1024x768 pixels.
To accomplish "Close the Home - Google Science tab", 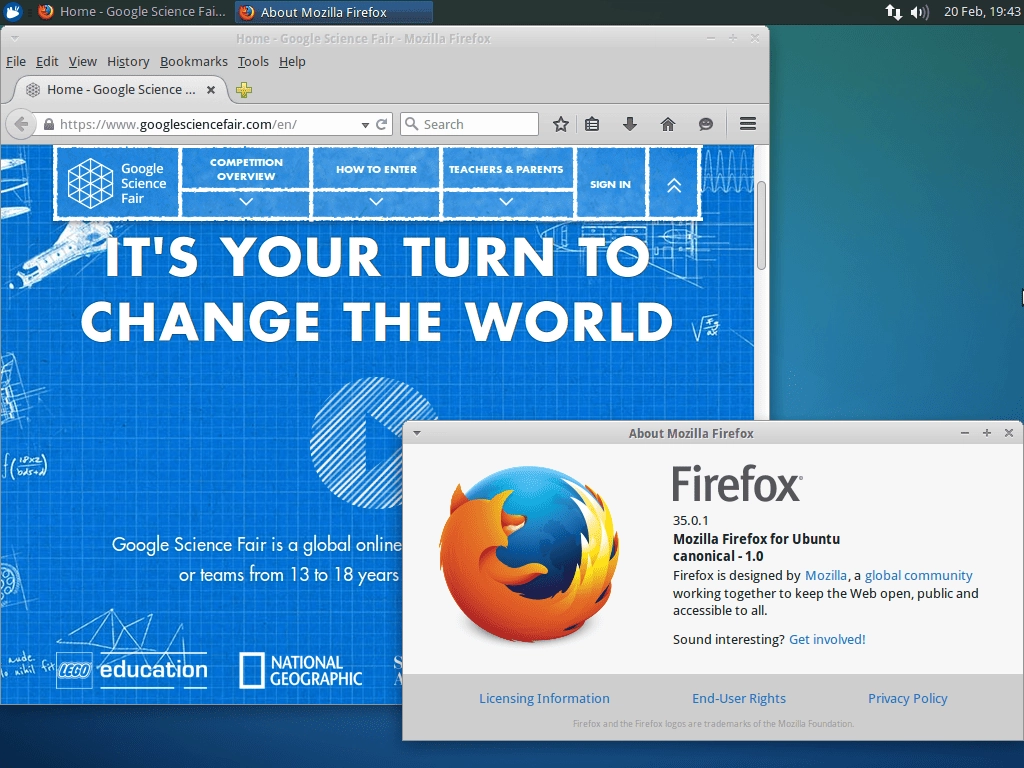I will [x=211, y=90].
